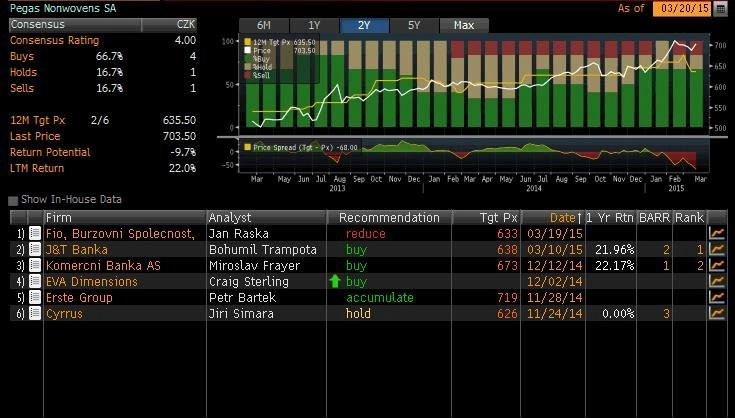Open the chart icon in Cyrrus row
This screenshot has width=735, height=418.
(717, 313)
